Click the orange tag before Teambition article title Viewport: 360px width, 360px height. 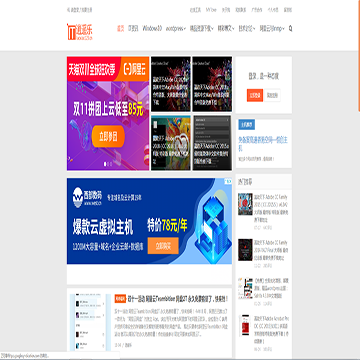[120, 299]
